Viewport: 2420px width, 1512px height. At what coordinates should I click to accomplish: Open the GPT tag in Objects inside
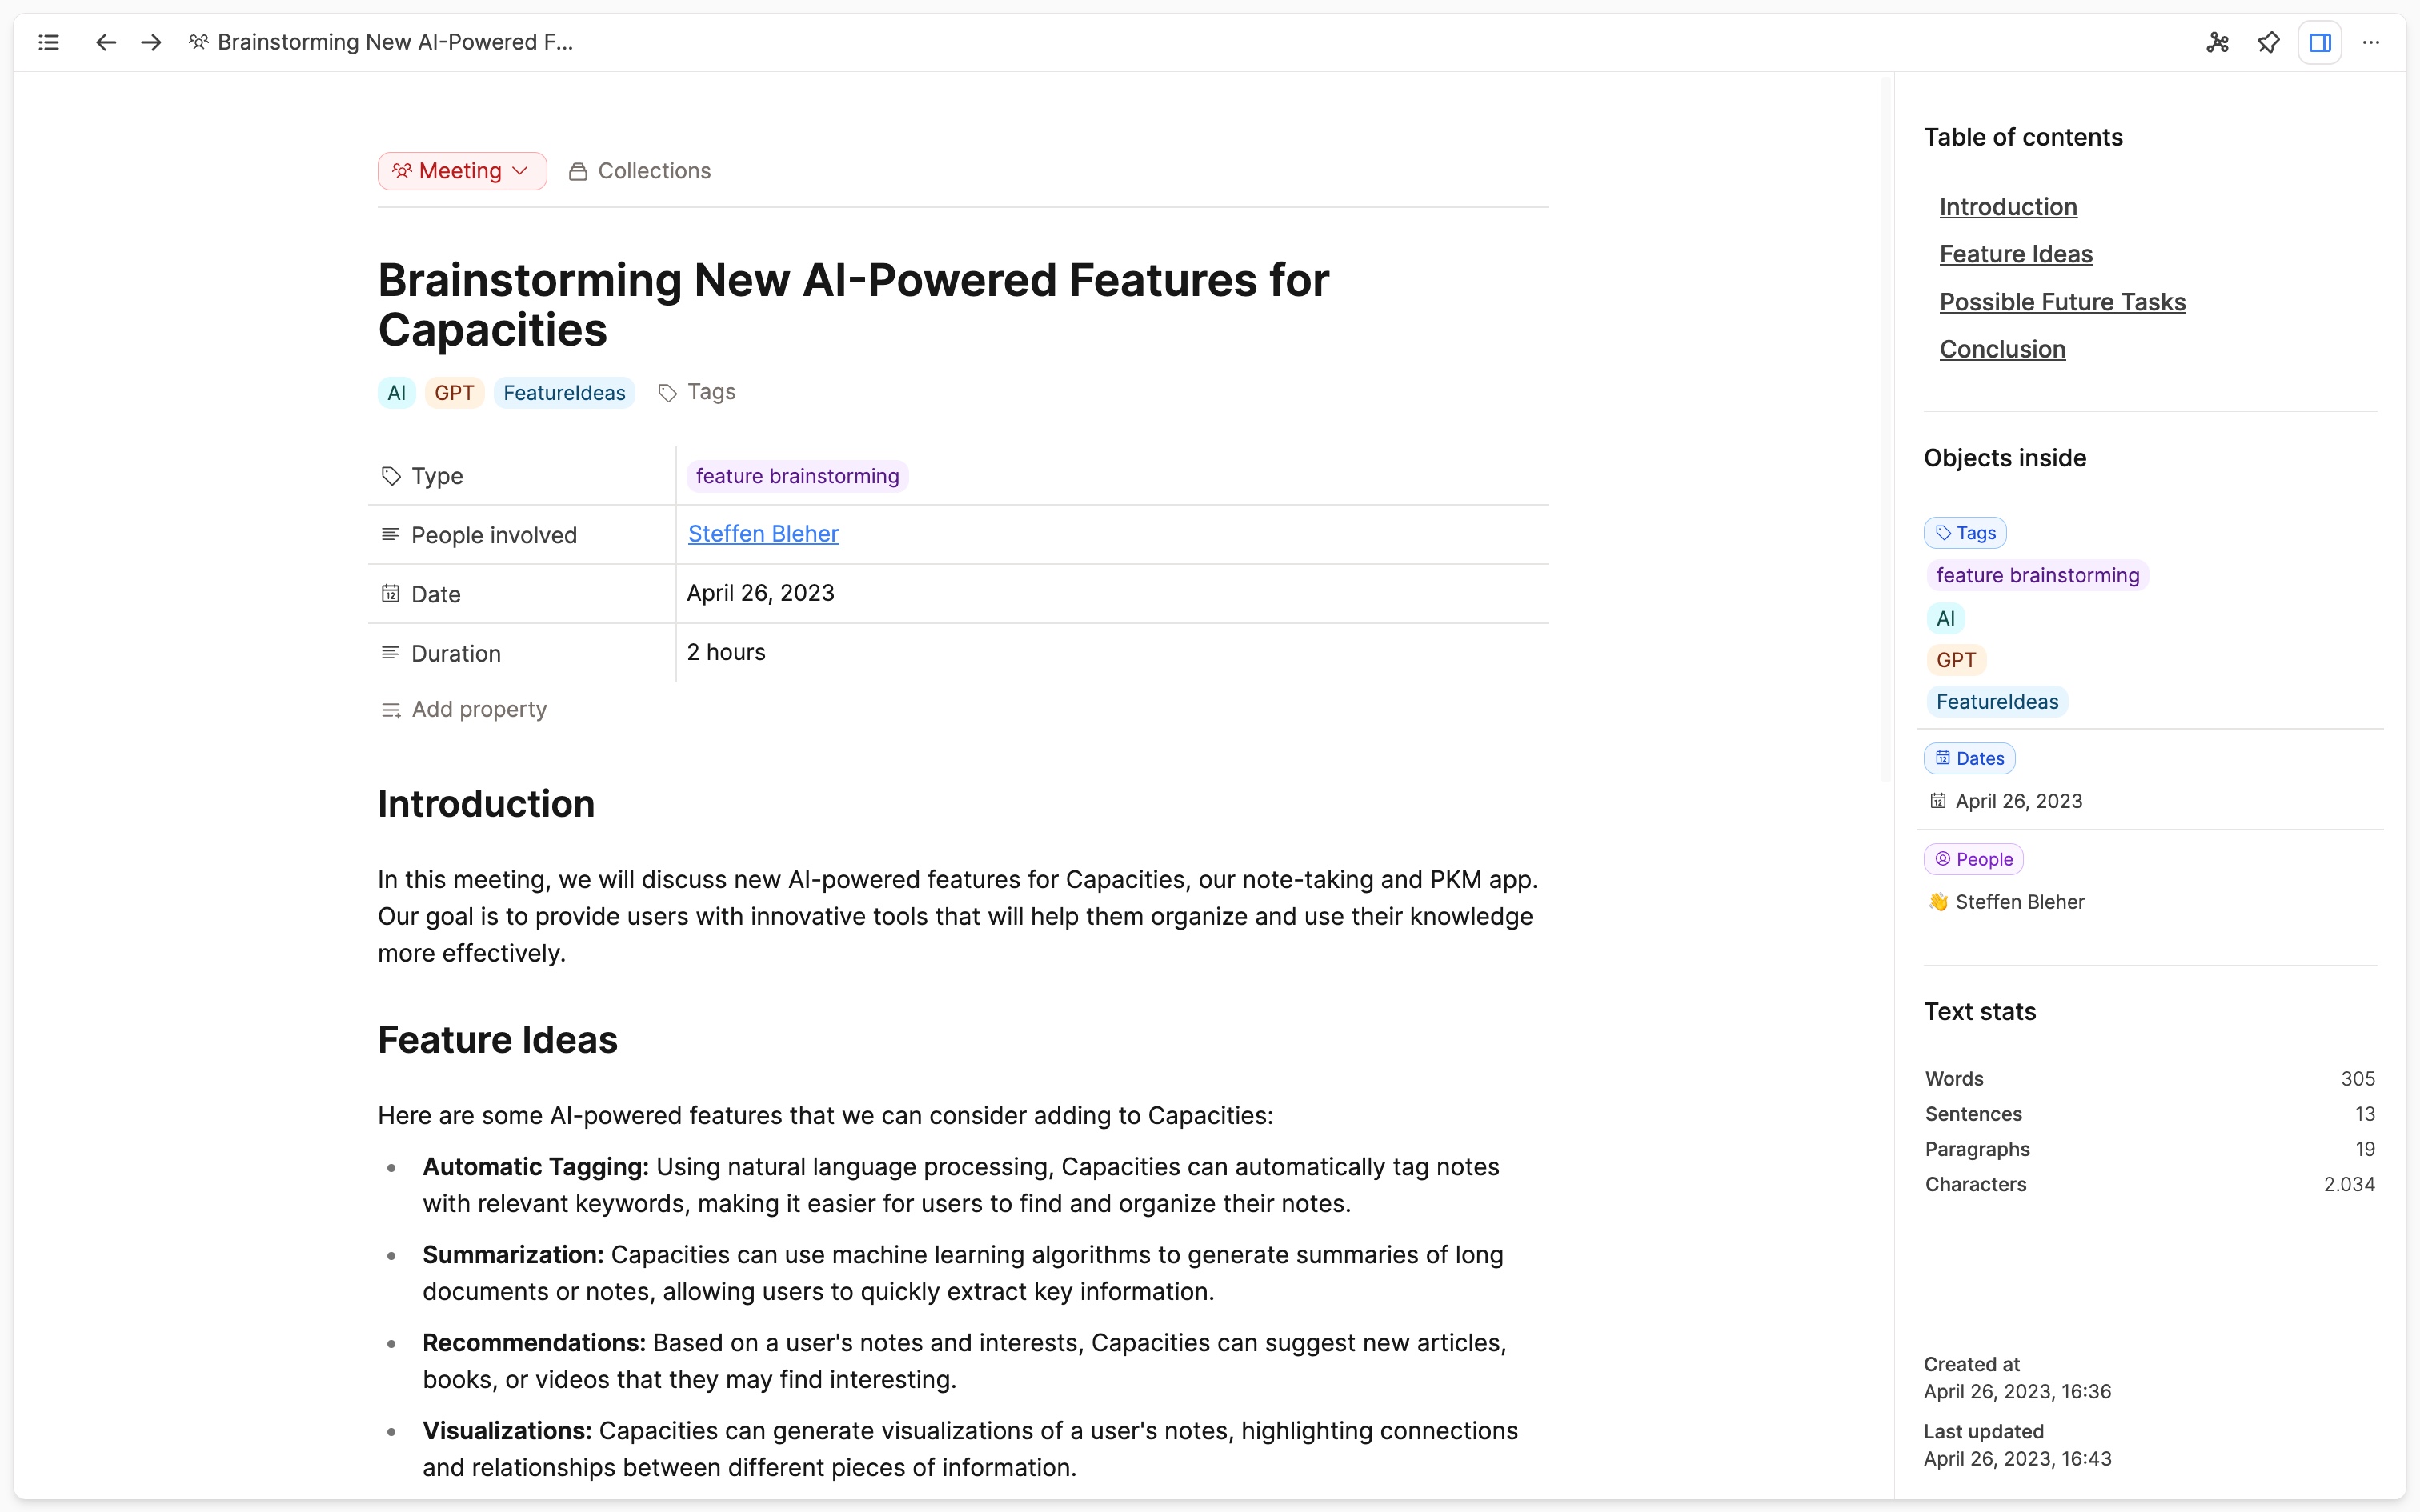[1956, 660]
